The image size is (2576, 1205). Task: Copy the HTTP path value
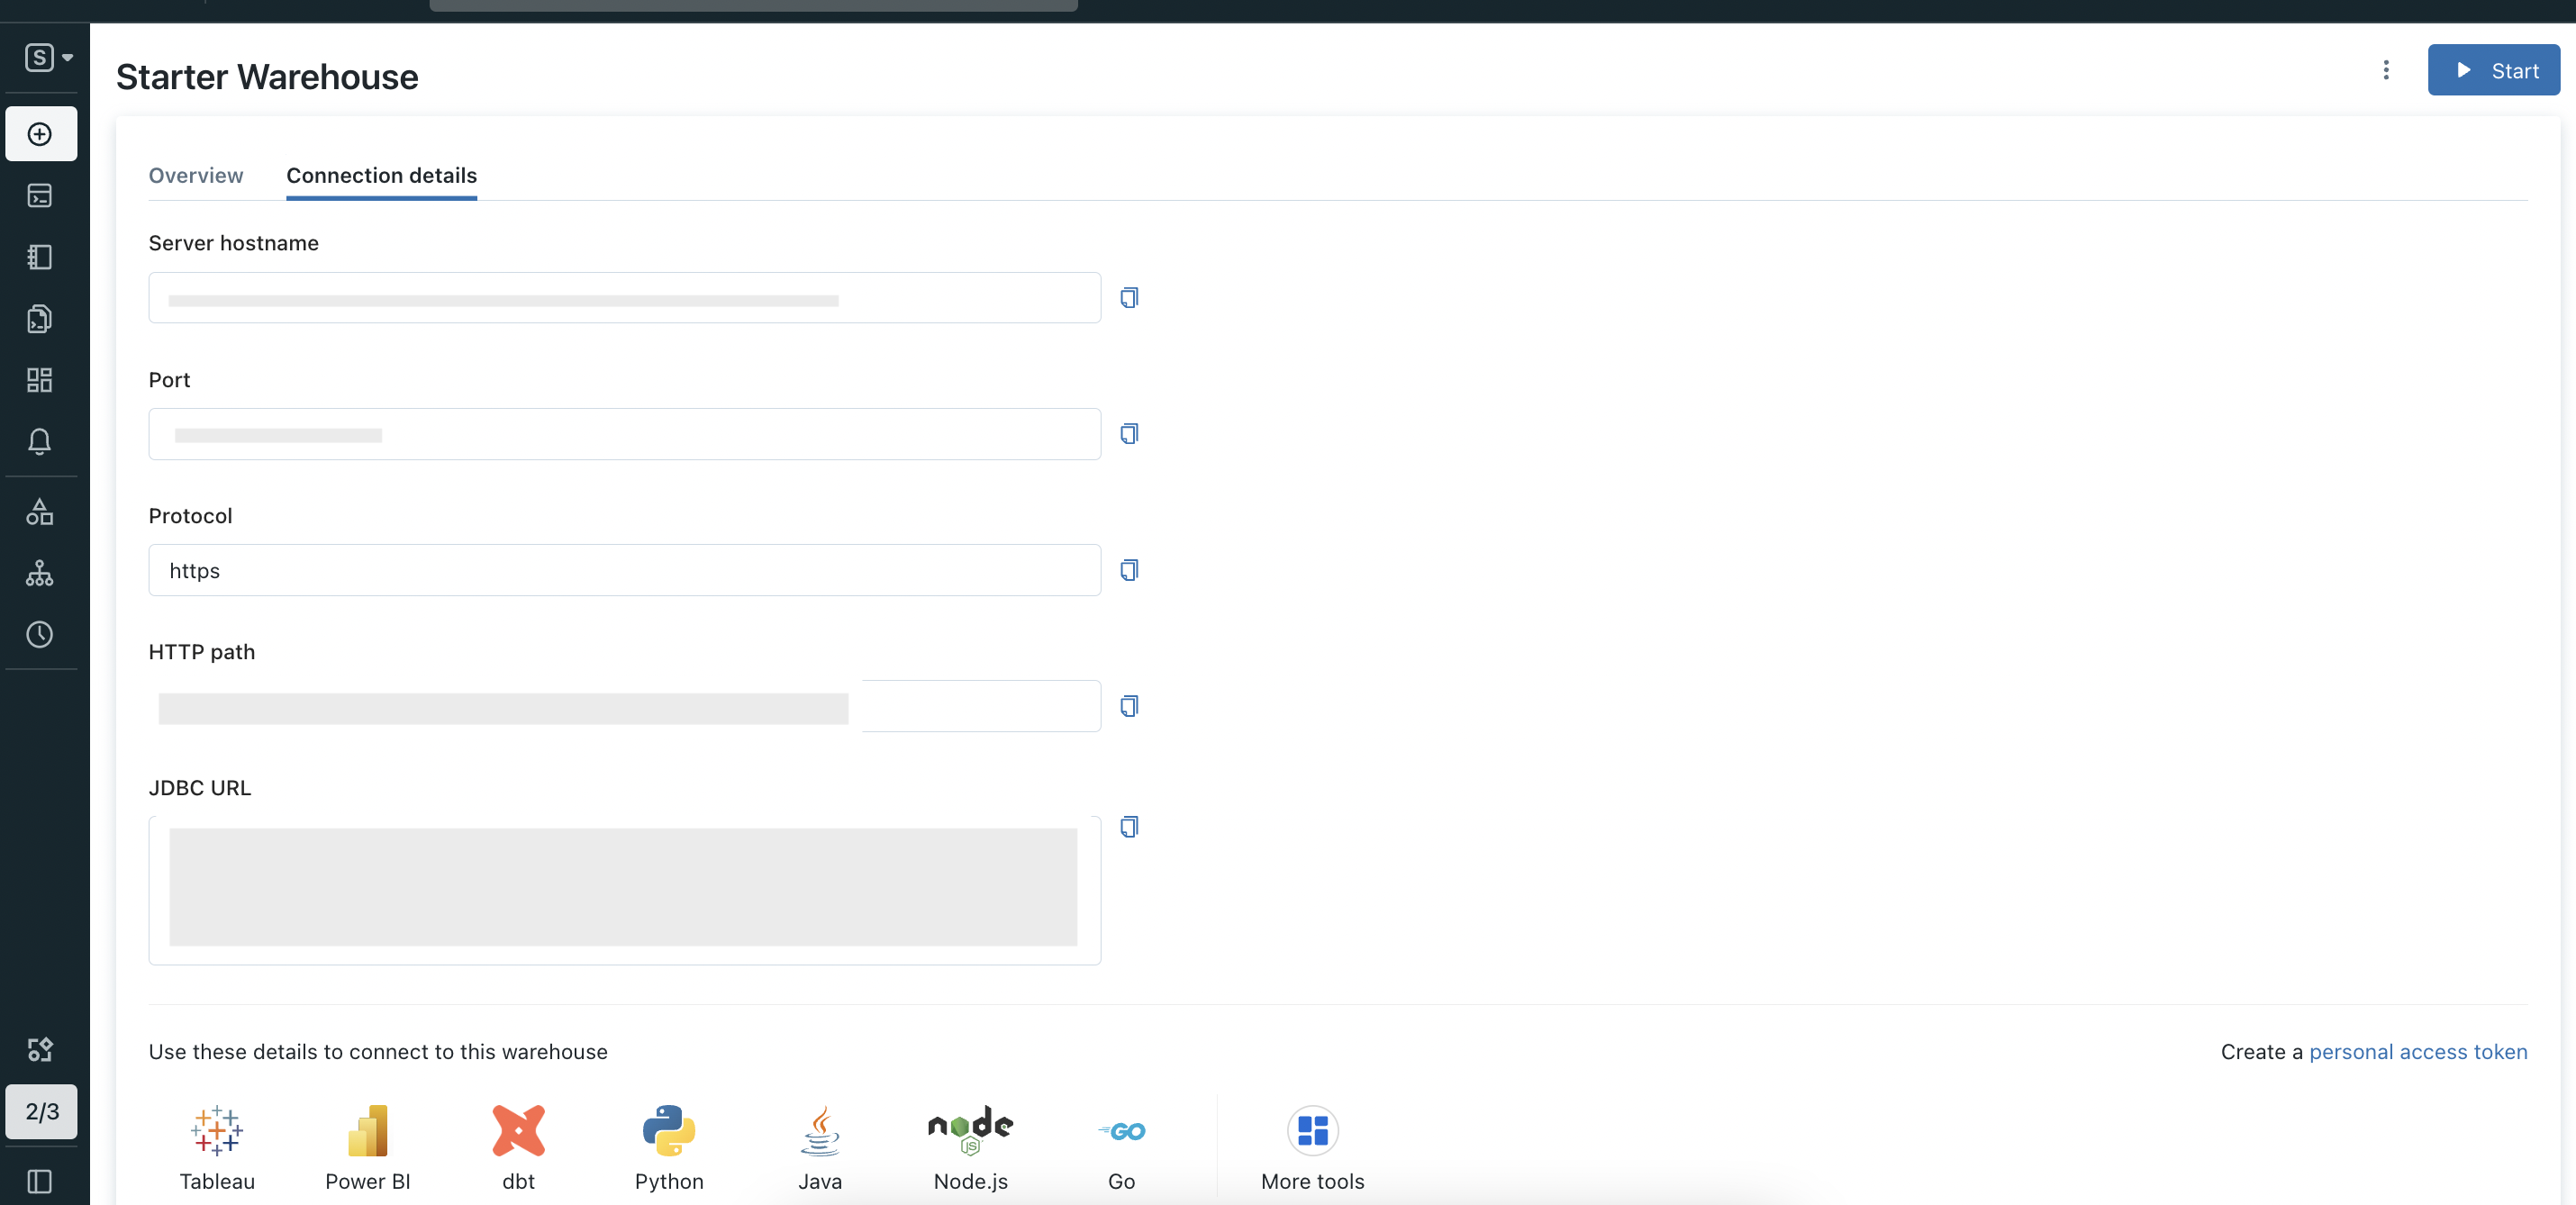click(1129, 706)
